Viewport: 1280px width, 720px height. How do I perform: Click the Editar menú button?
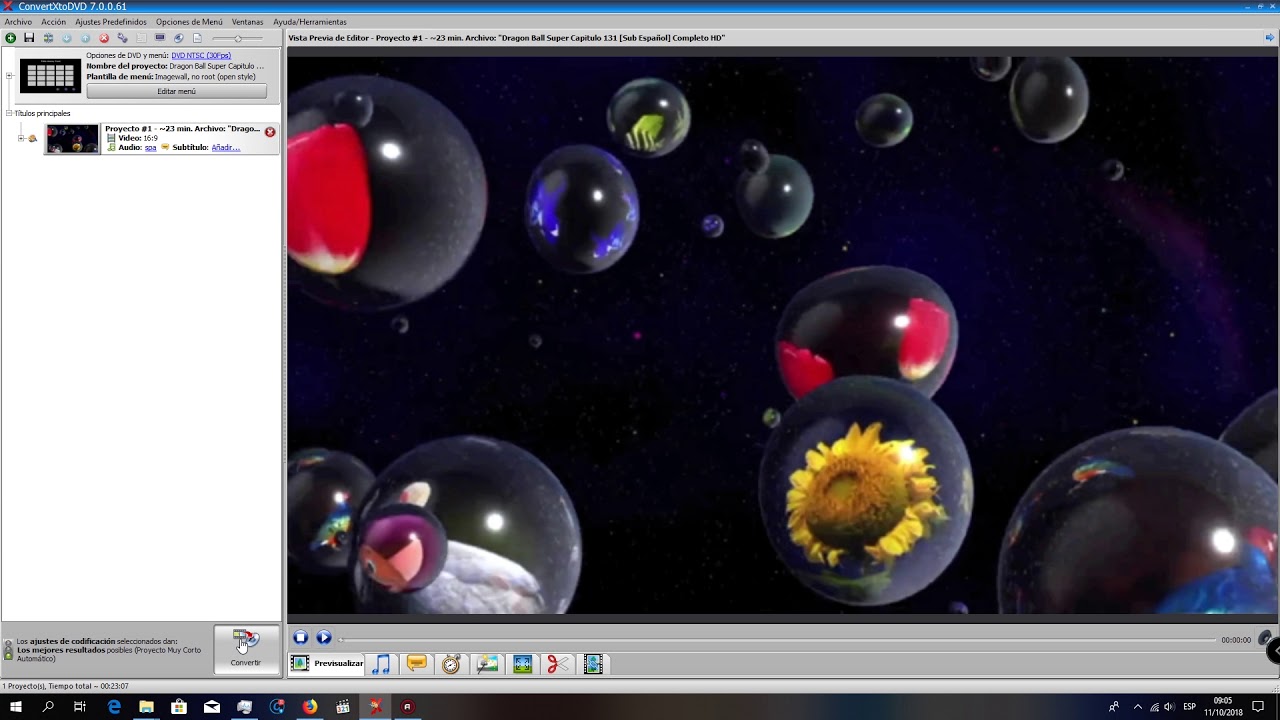[x=177, y=91]
